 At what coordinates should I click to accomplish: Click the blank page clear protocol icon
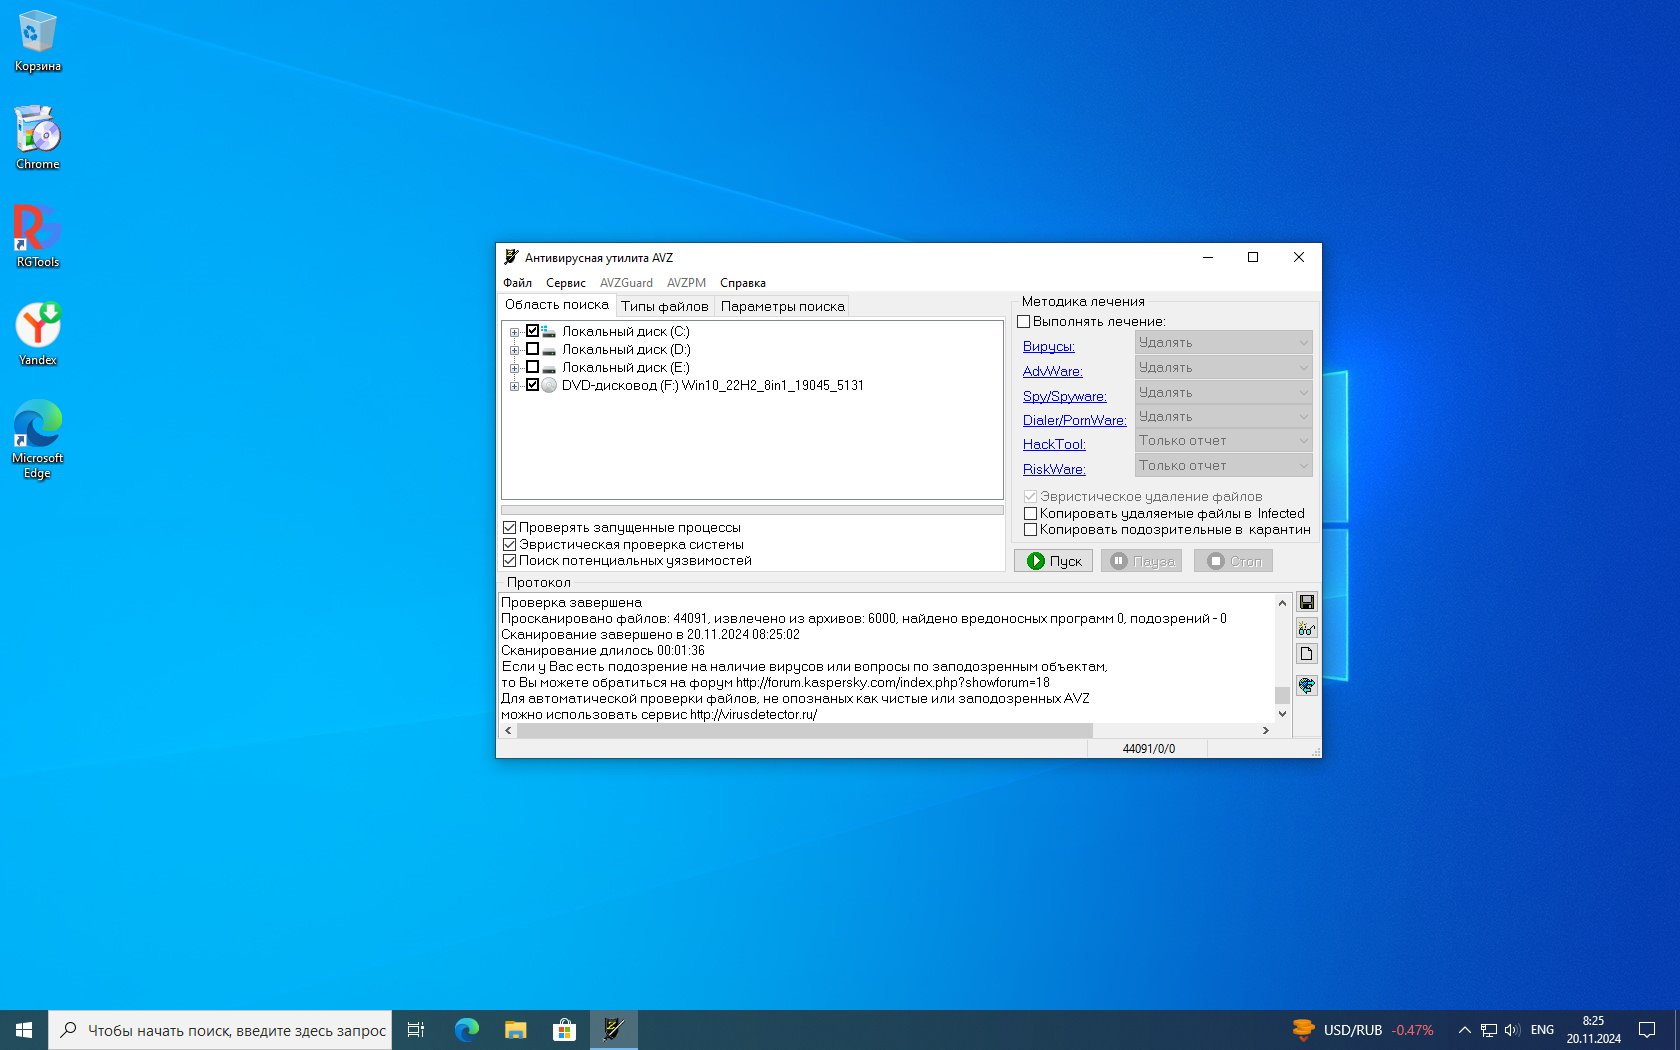(1306, 654)
